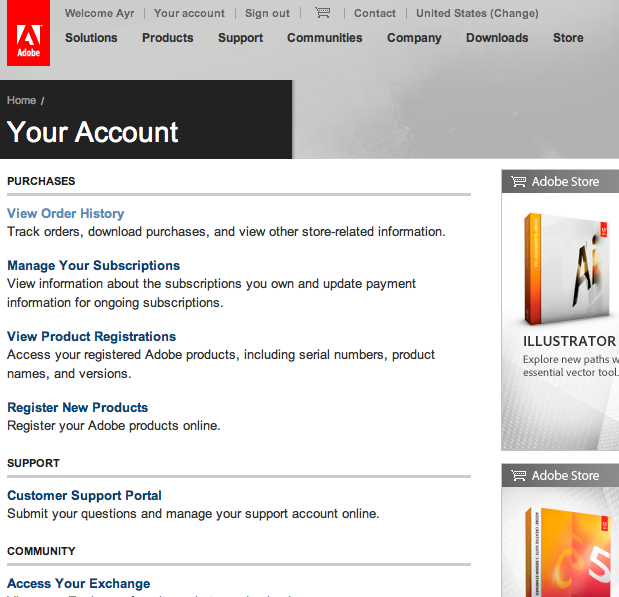Screen dimensions: 619x597
Task: Click the SUPPORT section heading
Action: tap(34, 463)
